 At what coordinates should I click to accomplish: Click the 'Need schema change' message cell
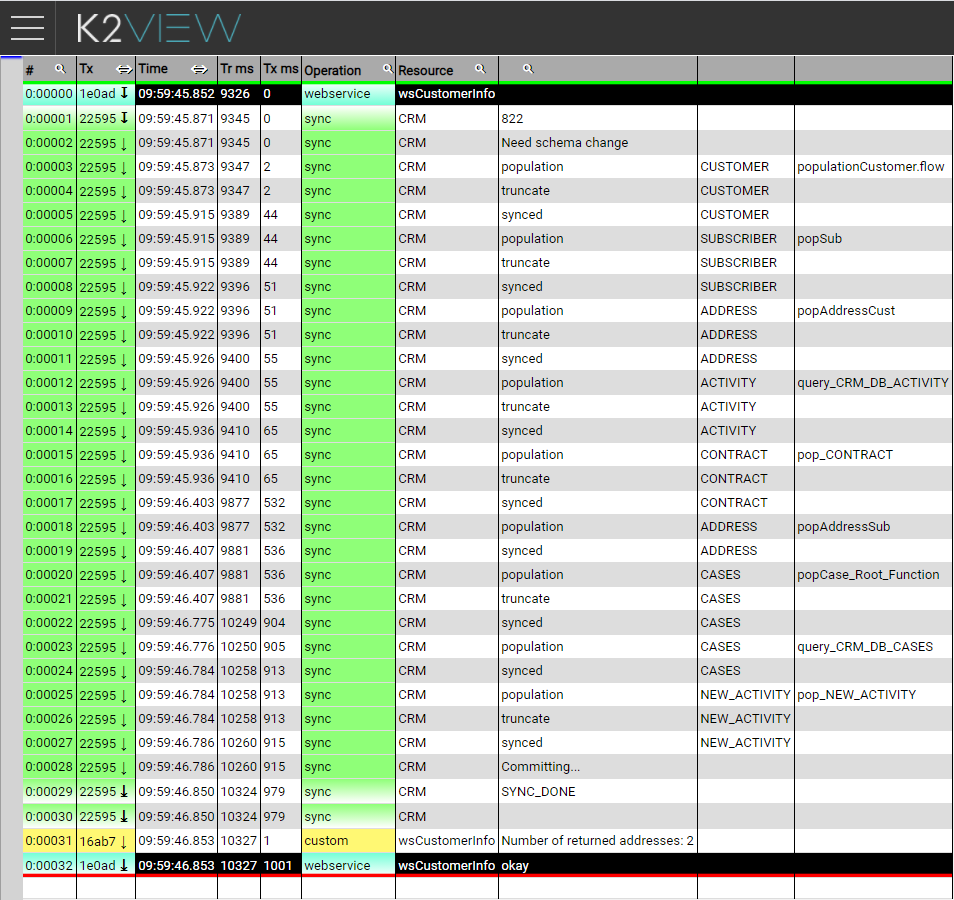564,142
